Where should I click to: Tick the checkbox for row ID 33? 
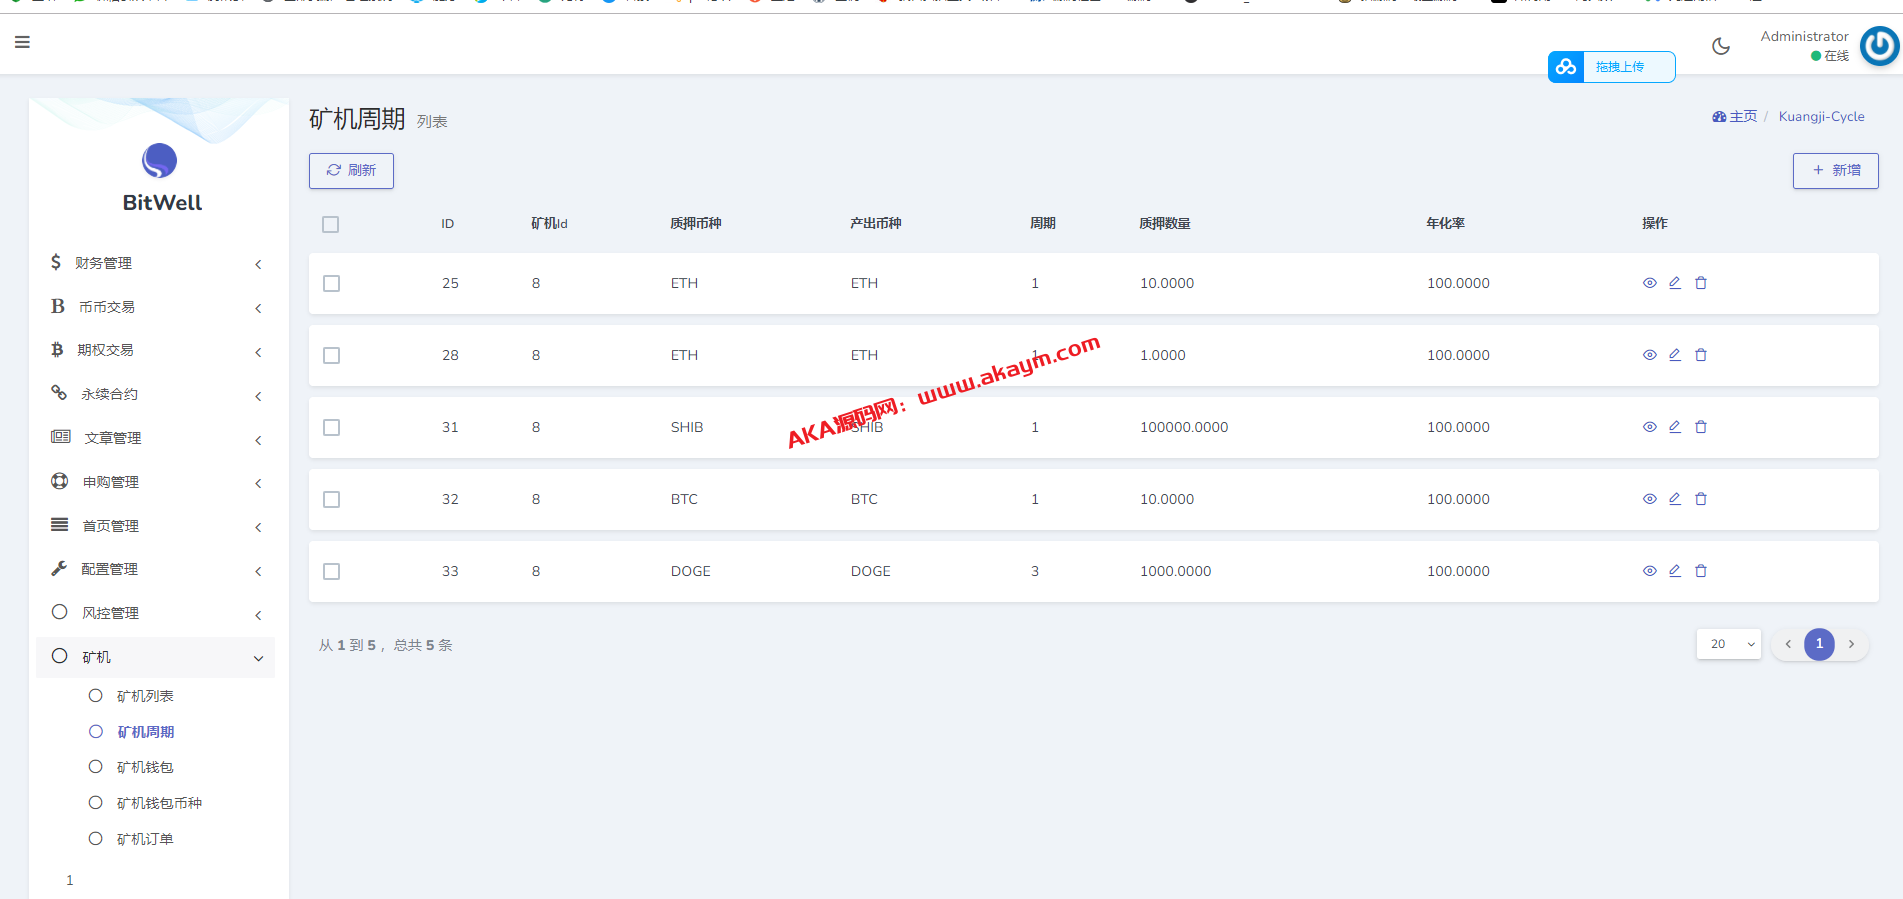point(332,572)
